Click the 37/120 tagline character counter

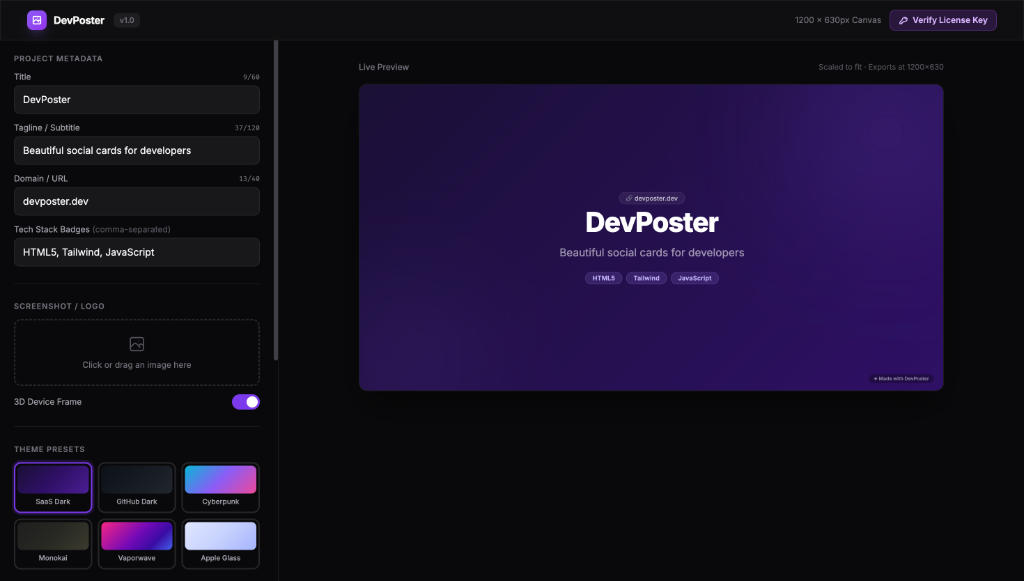pyautogui.click(x=248, y=128)
